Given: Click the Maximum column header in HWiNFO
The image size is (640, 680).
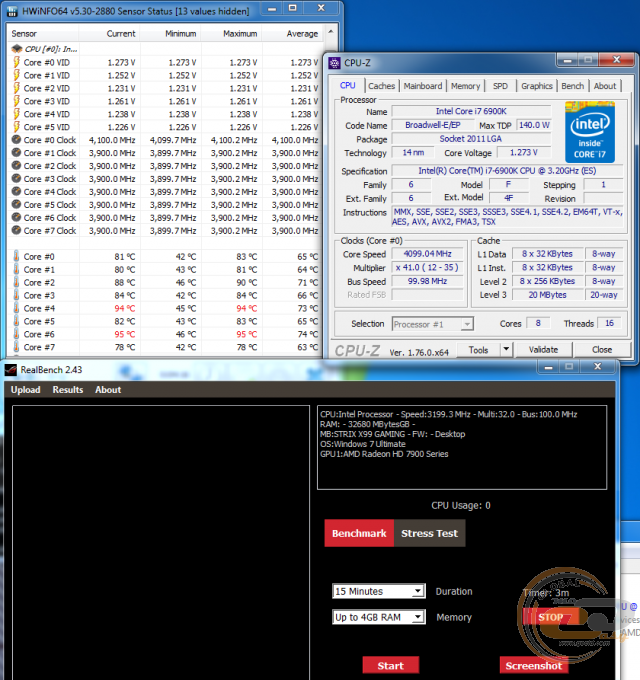Looking at the screenshot, I should coord(231,33).
